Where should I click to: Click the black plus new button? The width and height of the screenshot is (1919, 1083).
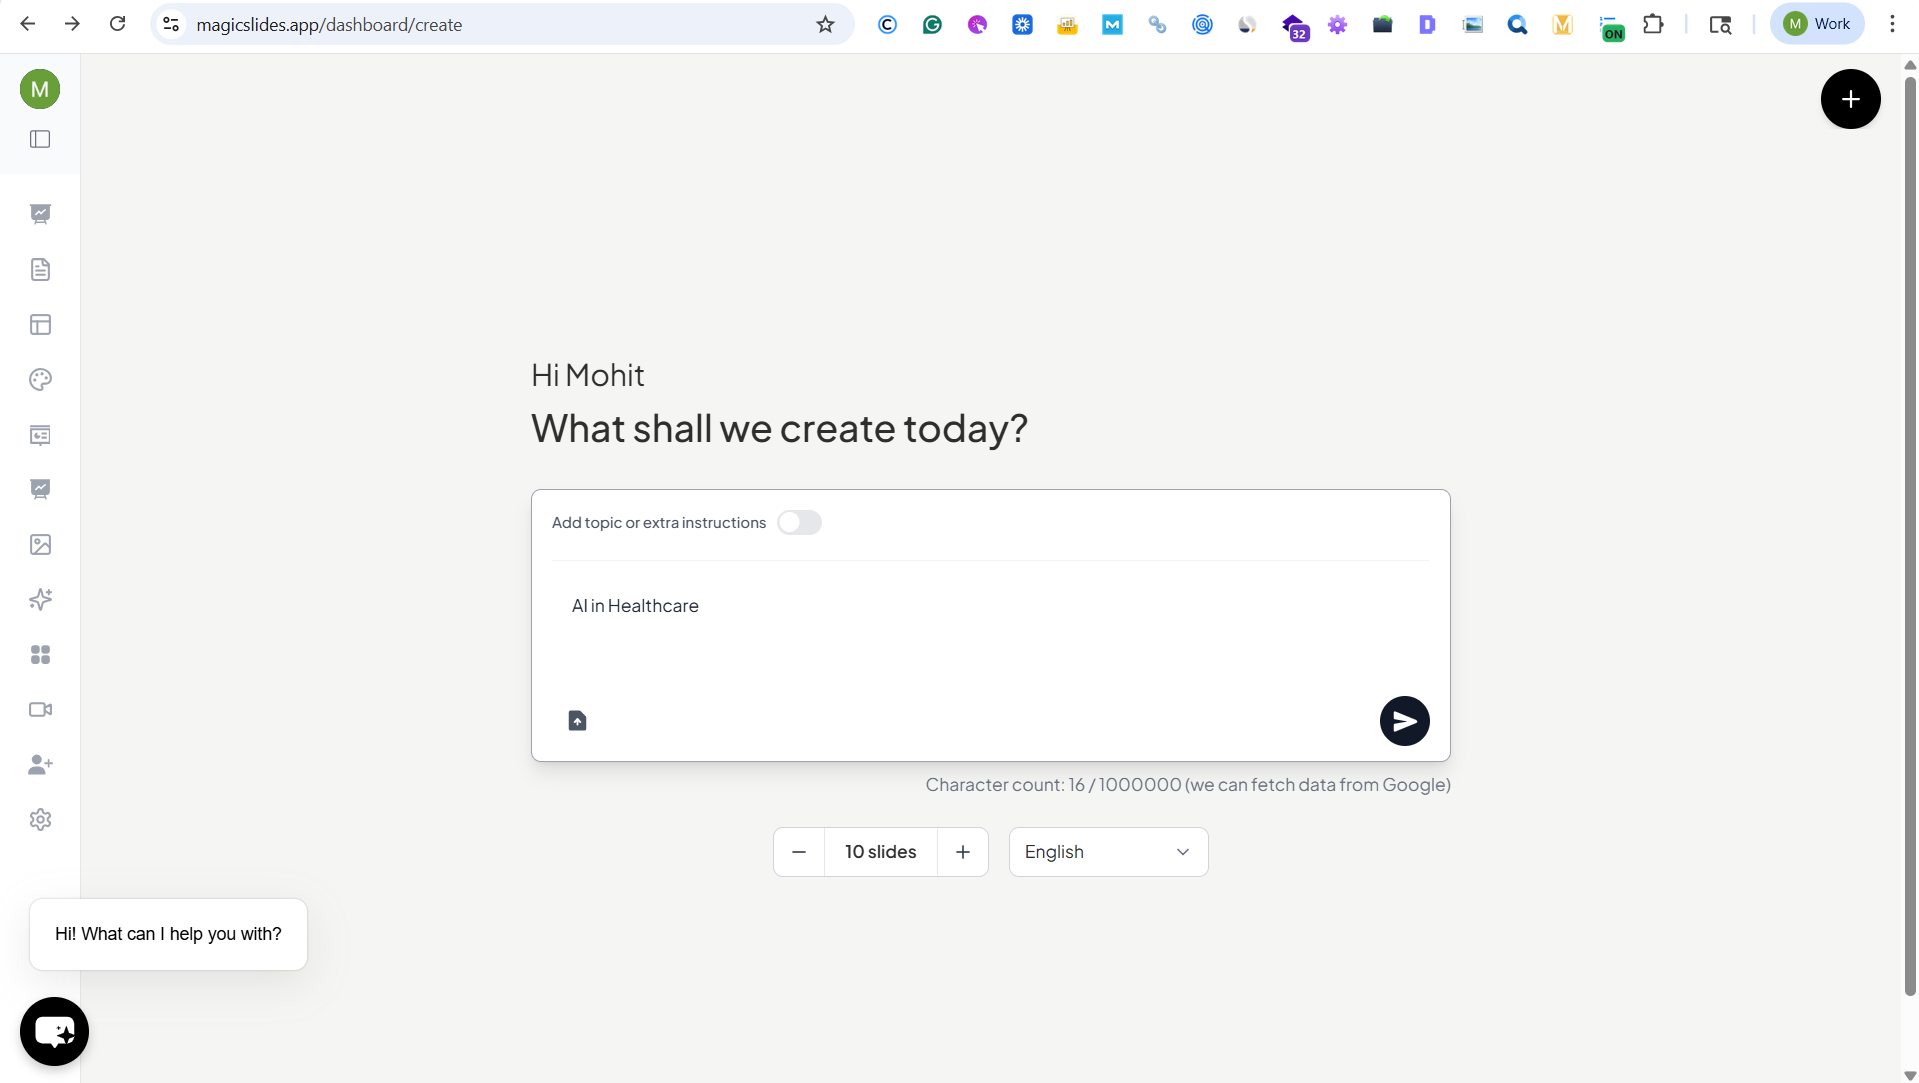1850,99
